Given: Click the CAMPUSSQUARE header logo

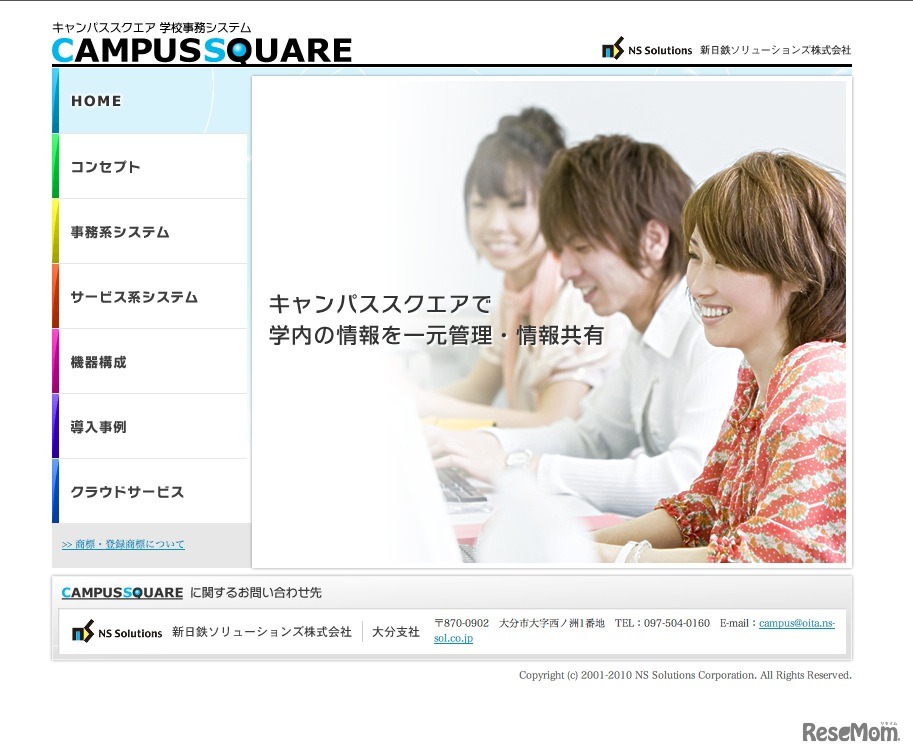Looking at the screenshot, I should pyautogui.click(x=201, y=49).
